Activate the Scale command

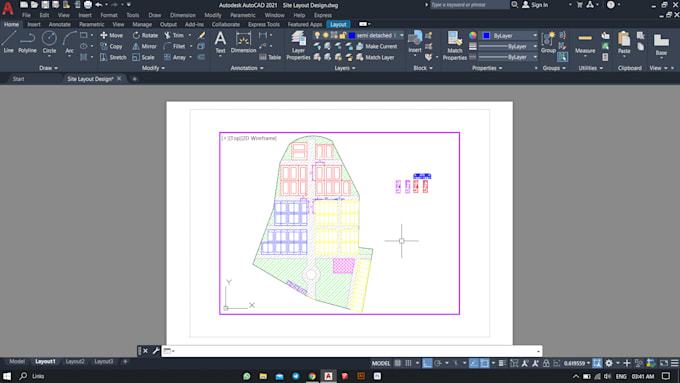click(x=143, y=57)
